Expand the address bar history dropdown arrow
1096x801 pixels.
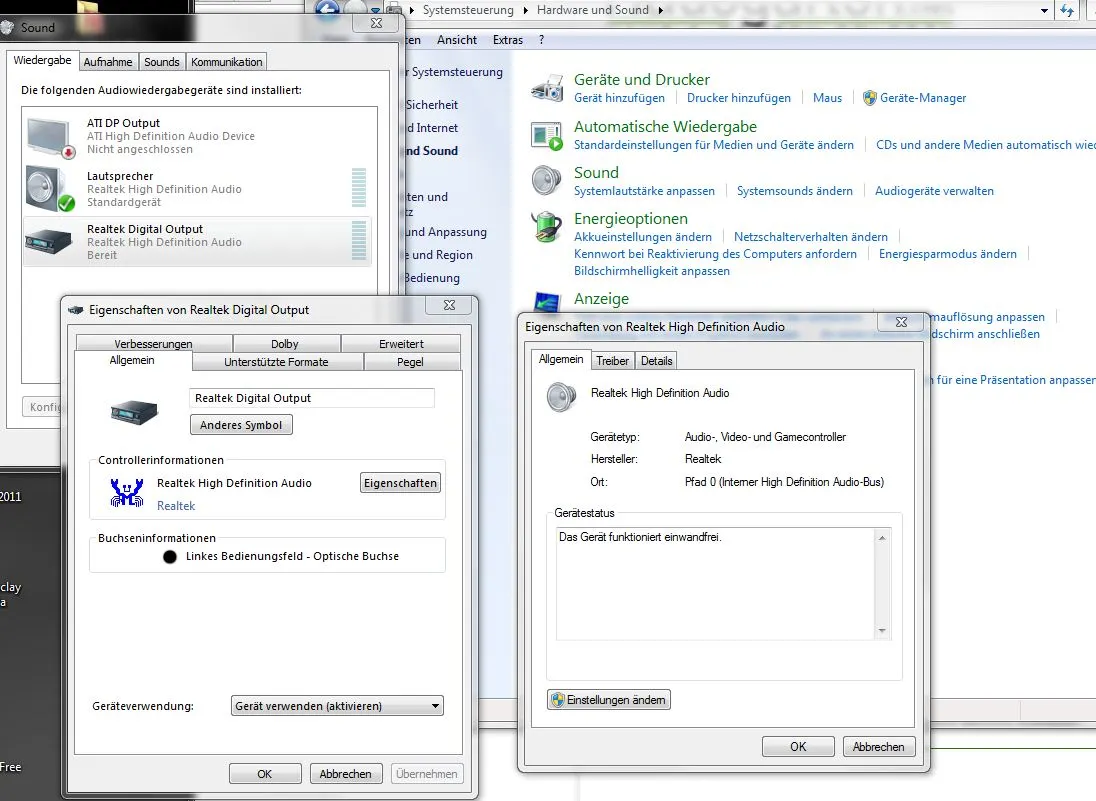(x=1044, y=10)
